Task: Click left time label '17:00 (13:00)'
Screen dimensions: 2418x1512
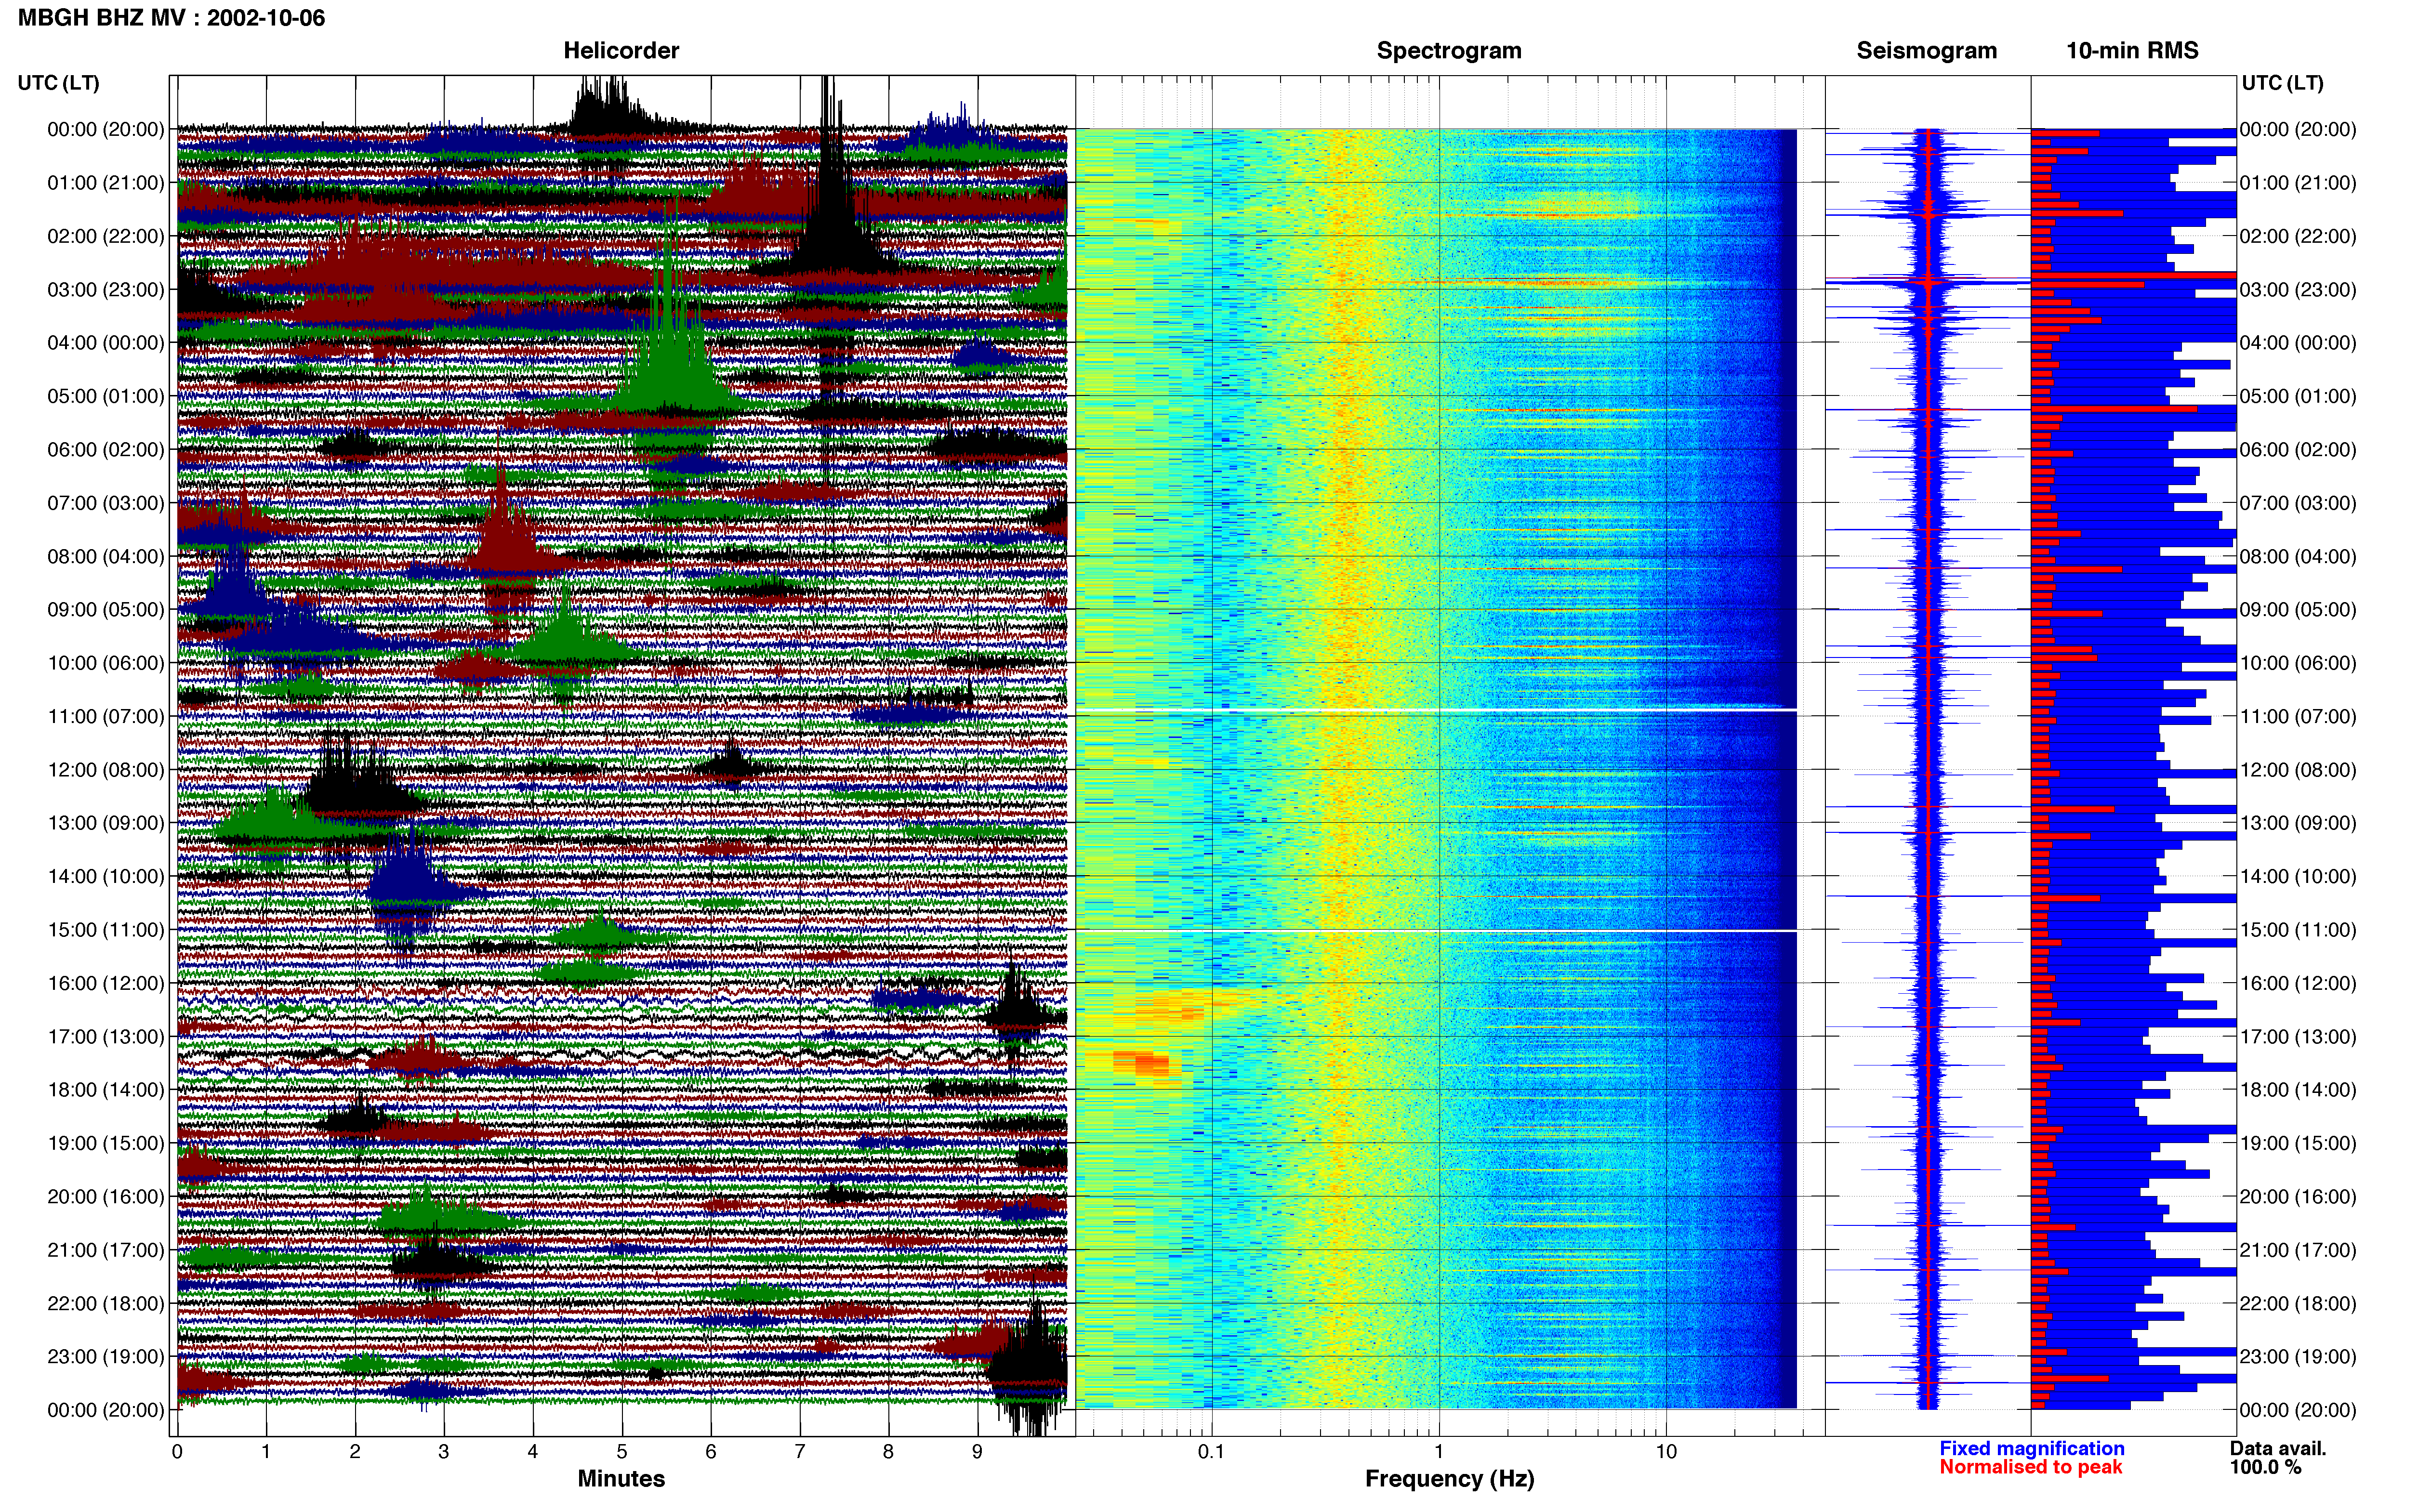Action: tap(106, 1037)
